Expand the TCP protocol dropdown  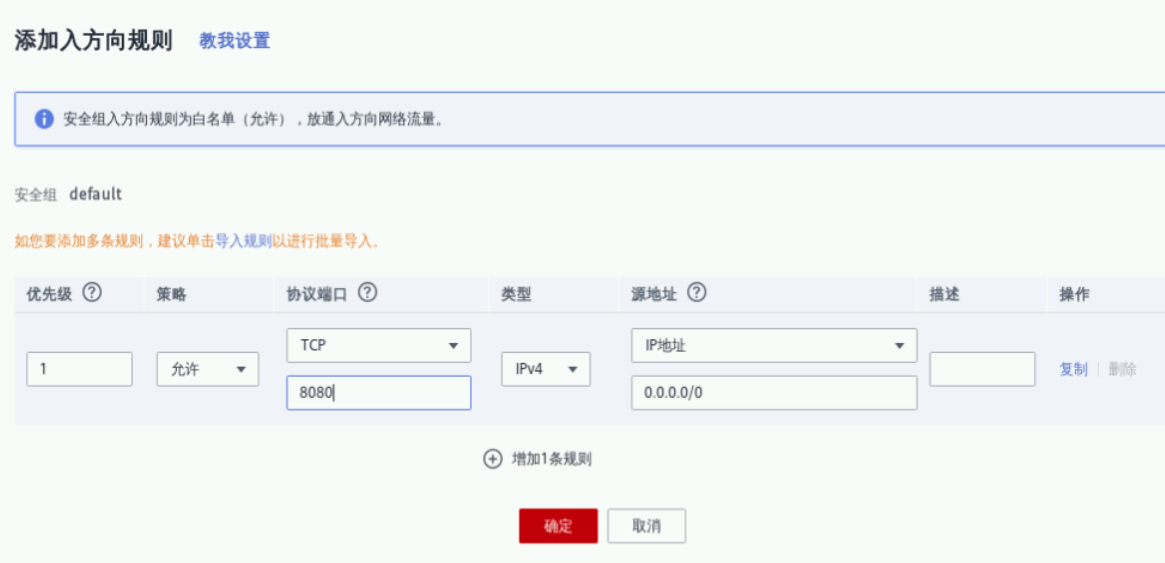pyautogui.click(x=378, y=346)
